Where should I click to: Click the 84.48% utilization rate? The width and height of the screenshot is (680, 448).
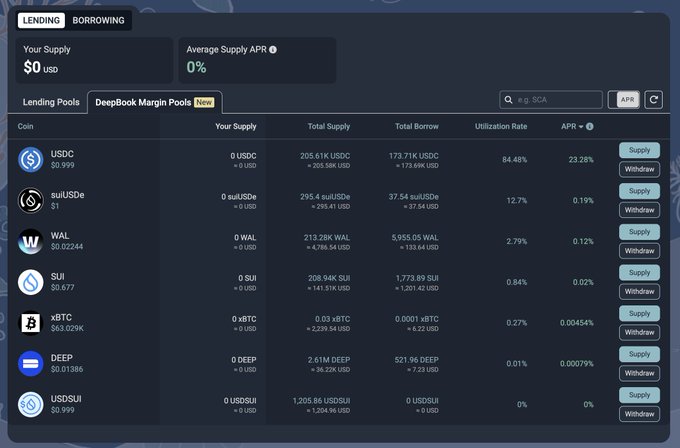tap(514, 160)
